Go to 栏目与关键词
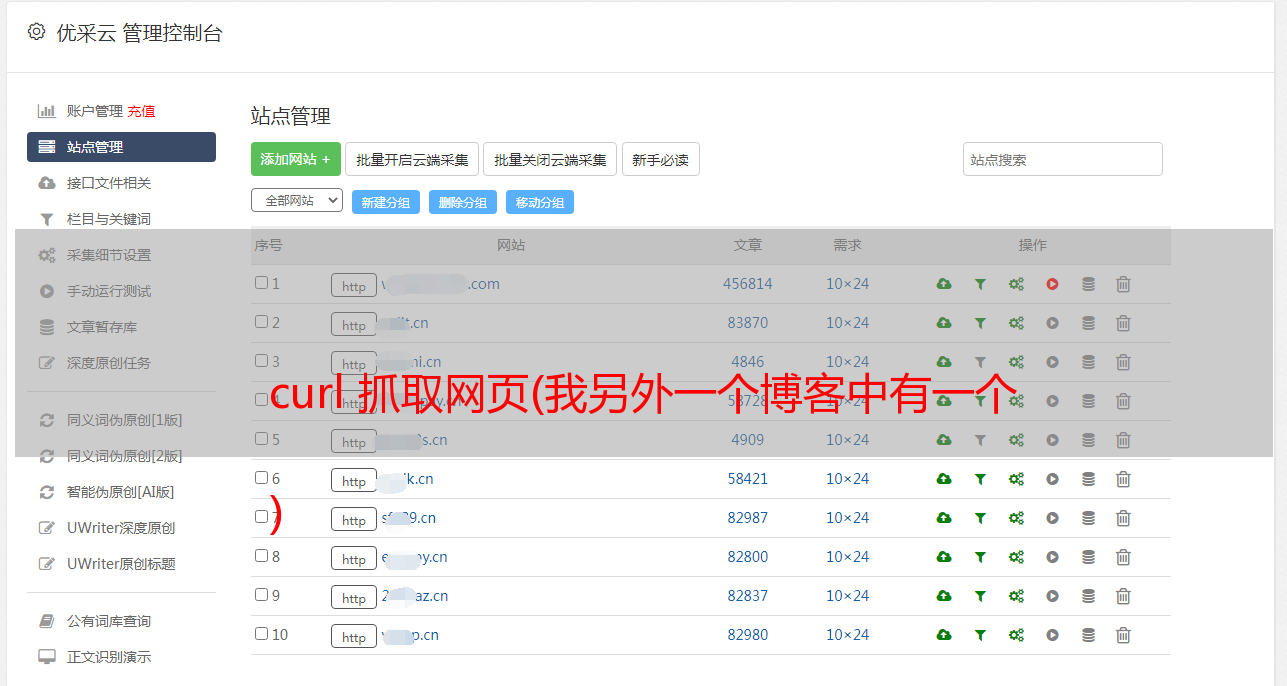1287x686 pixels. click(109, 219)
